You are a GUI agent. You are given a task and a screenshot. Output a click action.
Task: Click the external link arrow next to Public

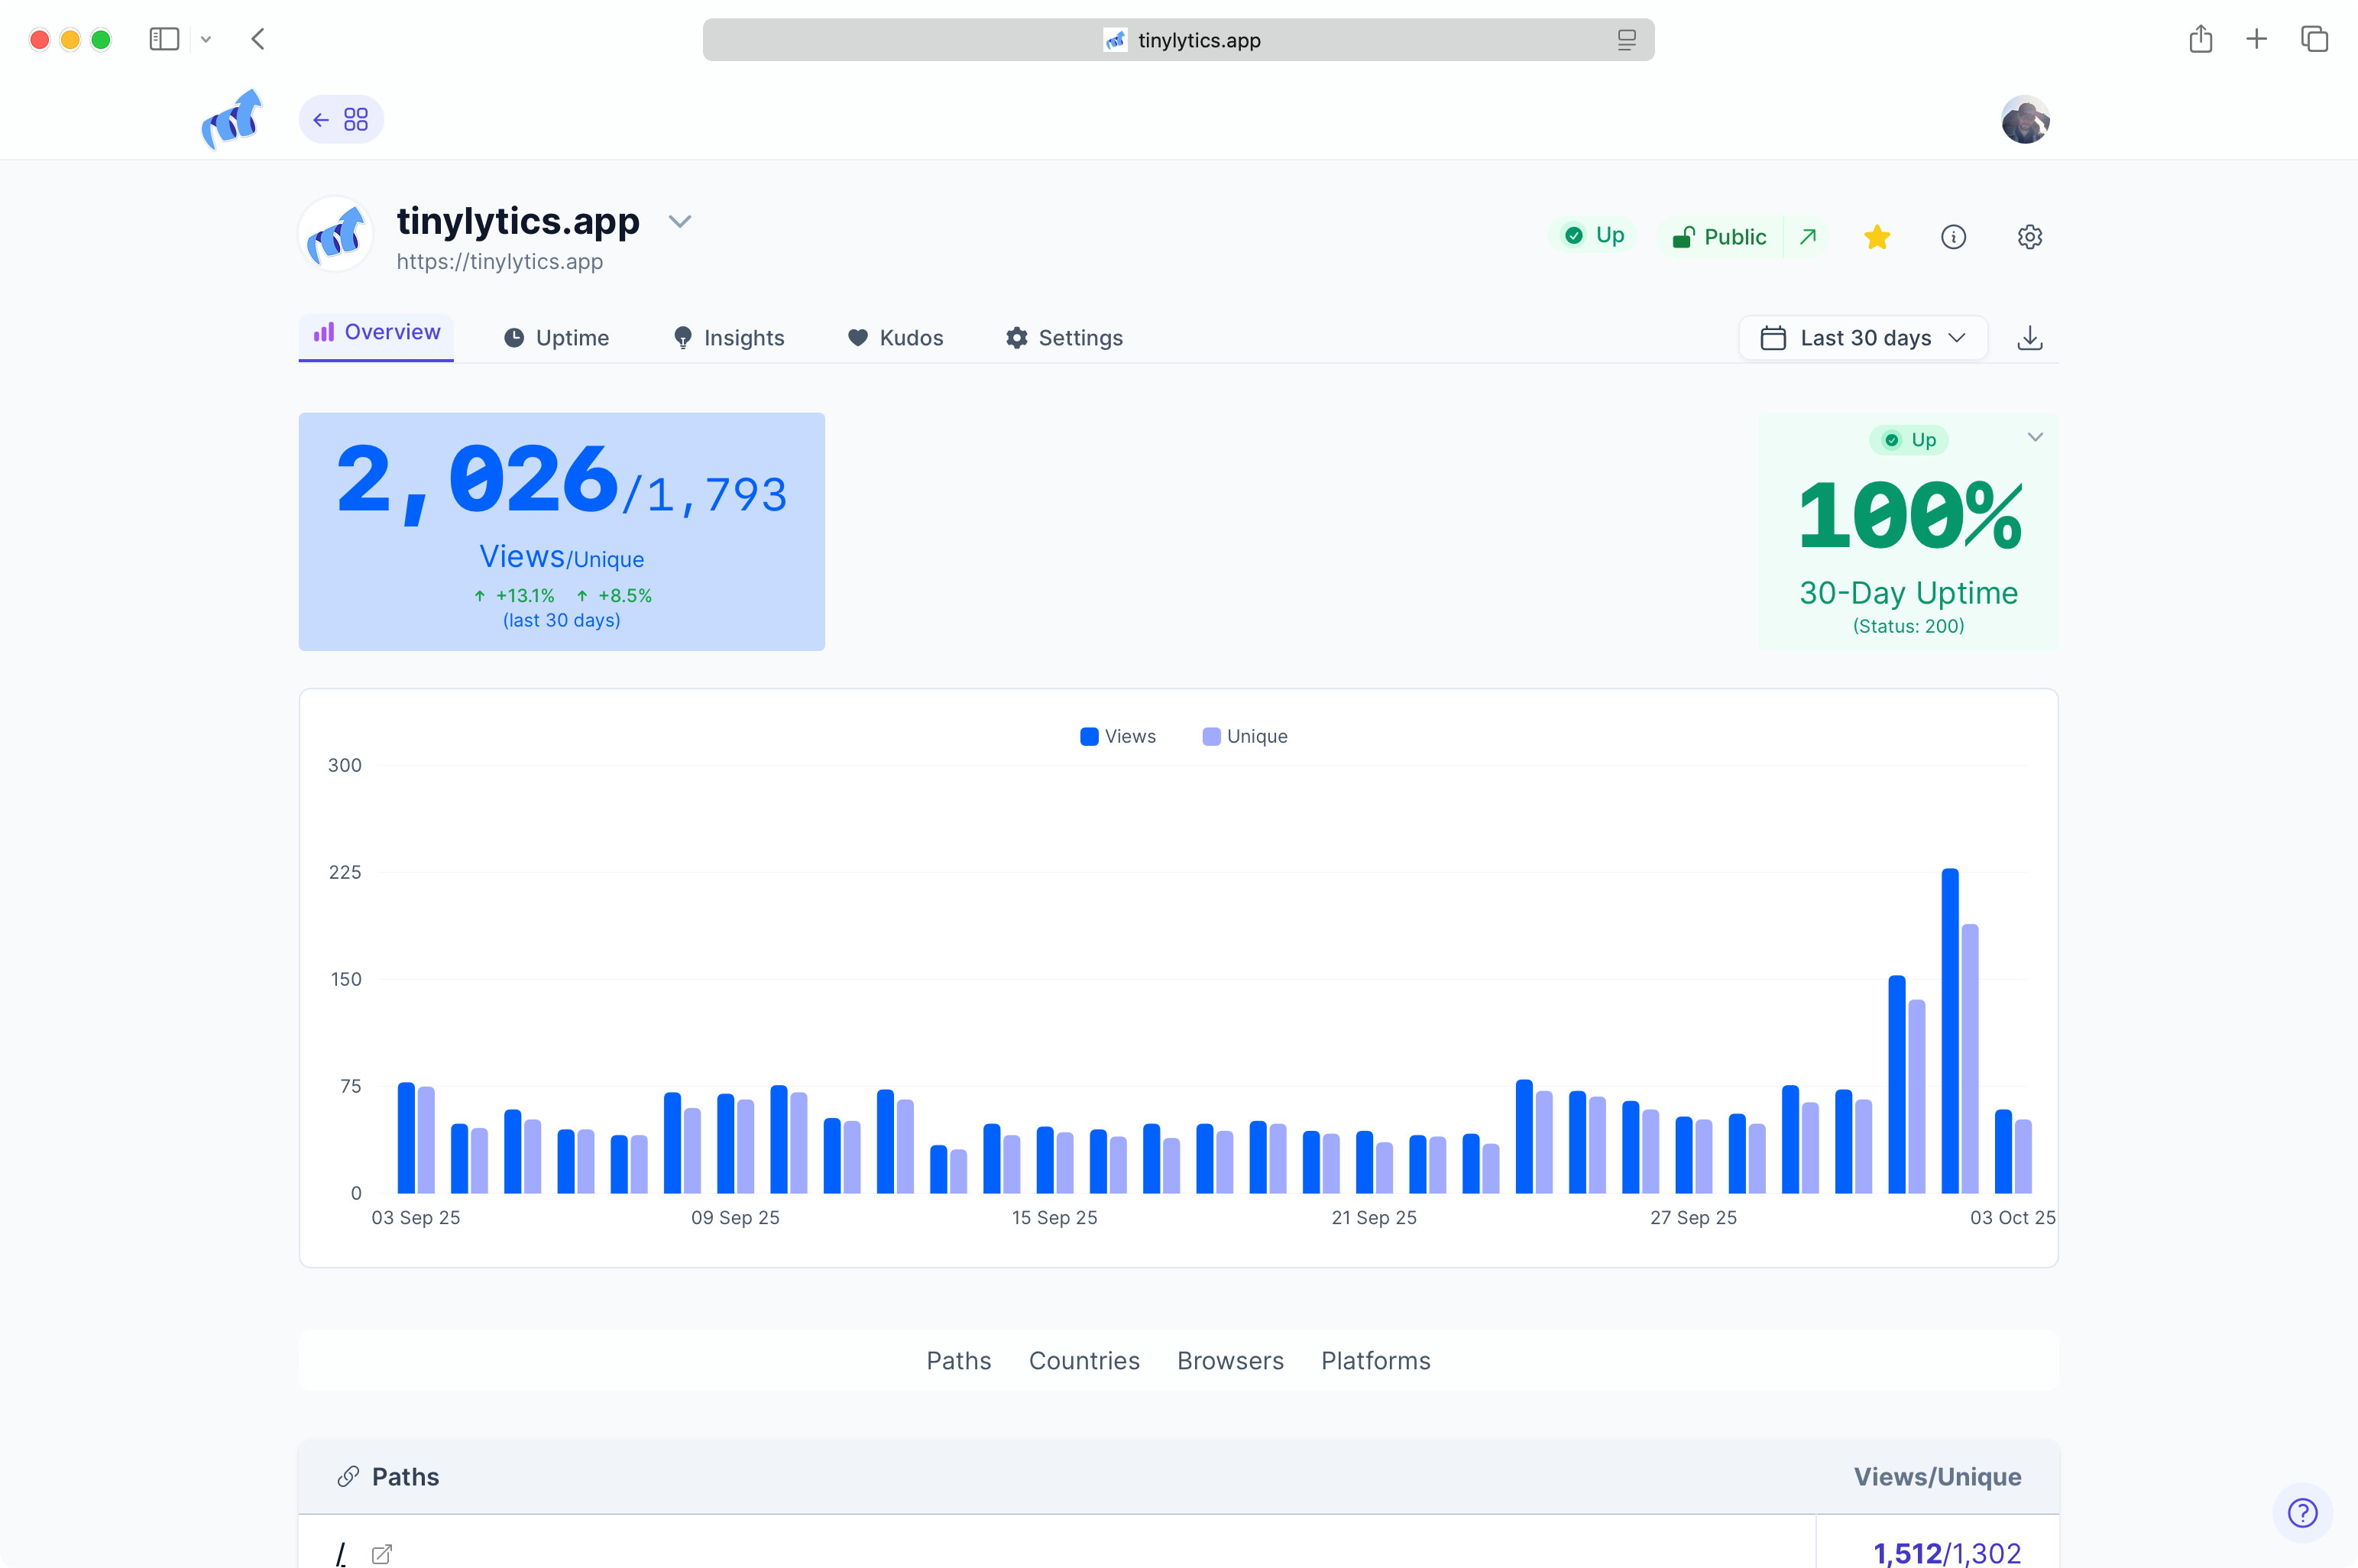click(1807, 236)
